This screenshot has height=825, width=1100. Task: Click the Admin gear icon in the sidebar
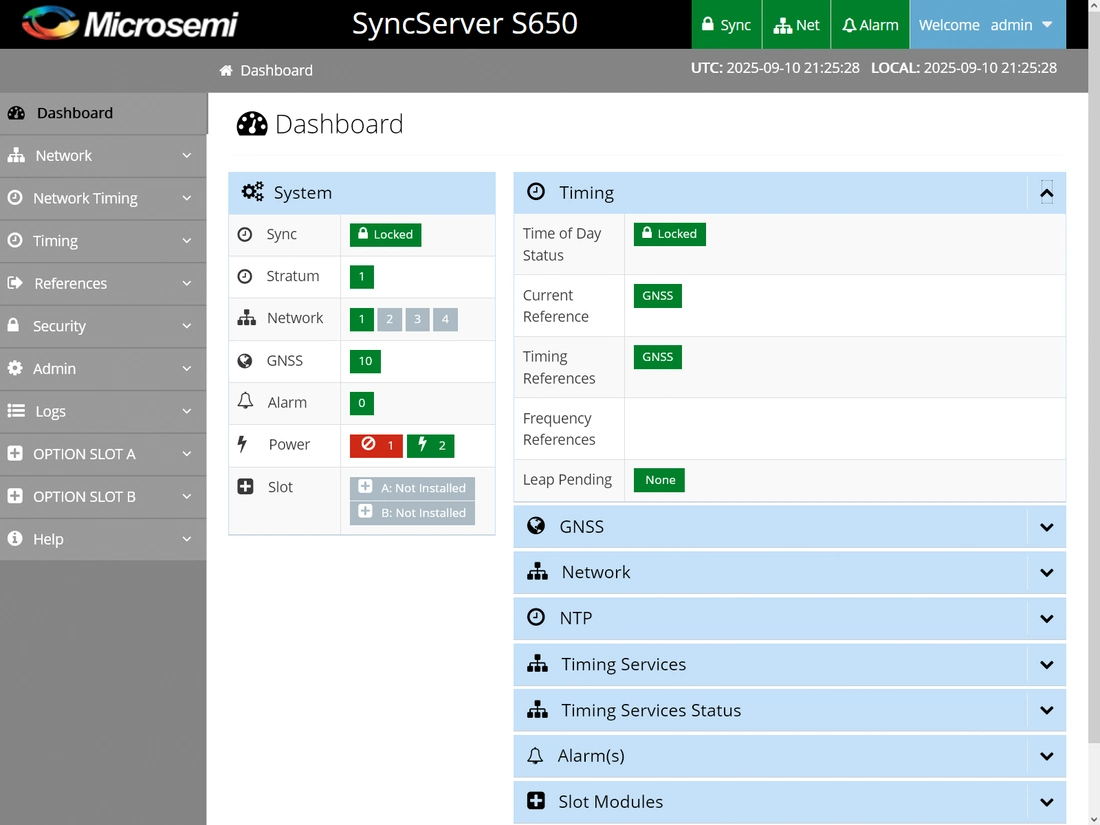pyautogui.click(x=15, y=368)
